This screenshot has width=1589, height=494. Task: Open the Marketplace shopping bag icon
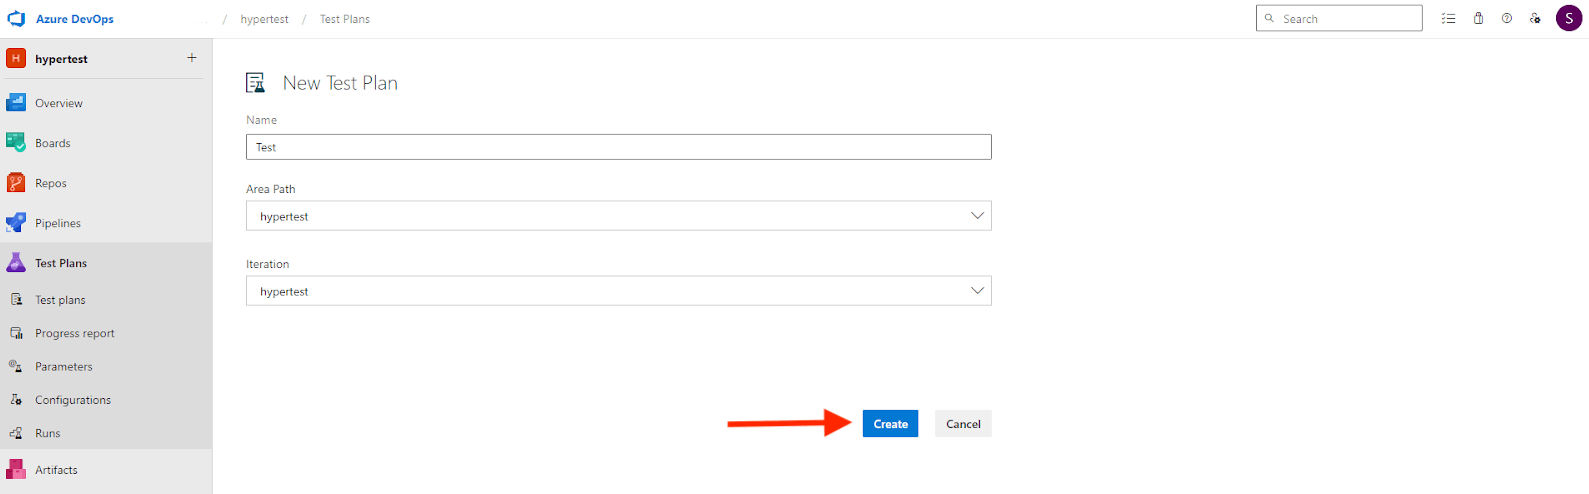[1478, 19]
